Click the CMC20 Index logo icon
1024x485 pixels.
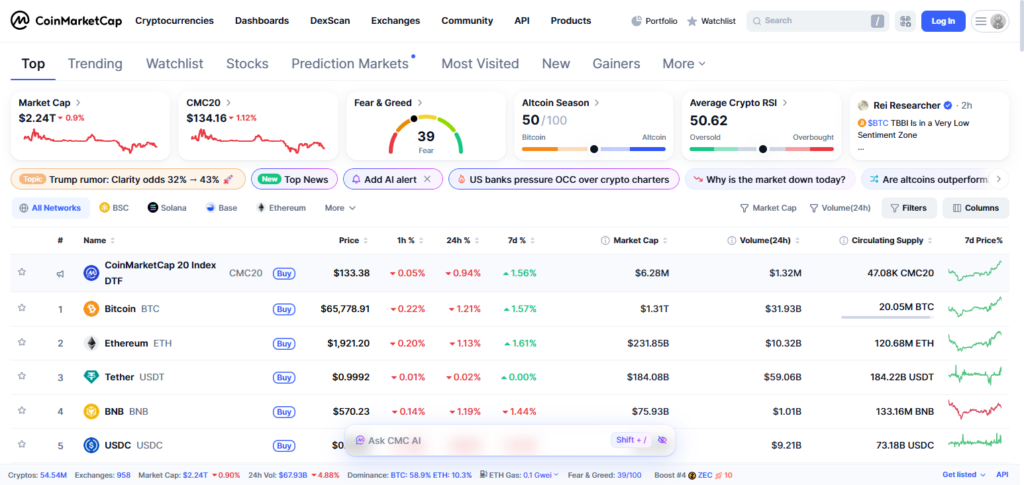(91, 273)
